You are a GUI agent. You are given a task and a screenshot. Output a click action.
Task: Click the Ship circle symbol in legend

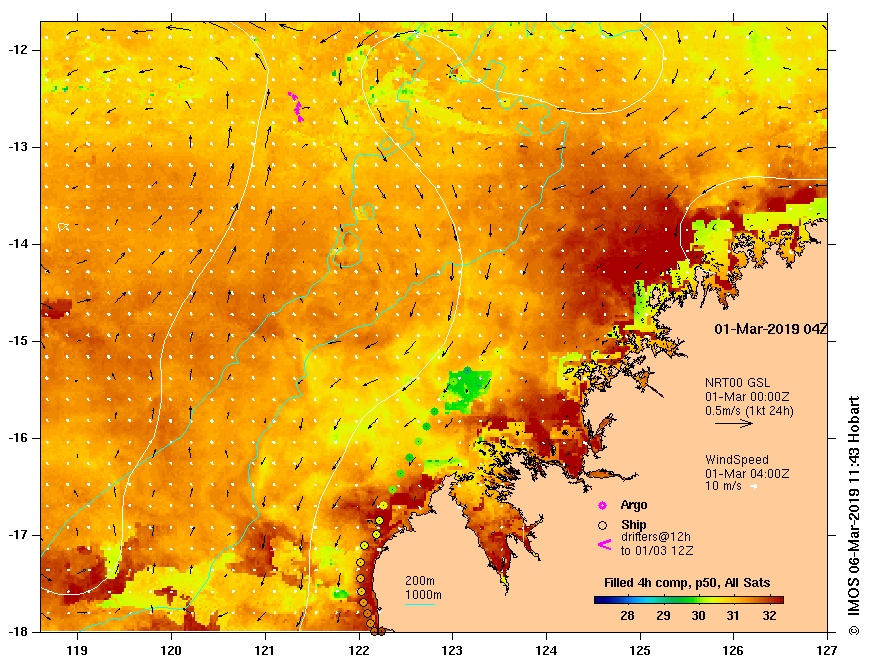point(602,525)
